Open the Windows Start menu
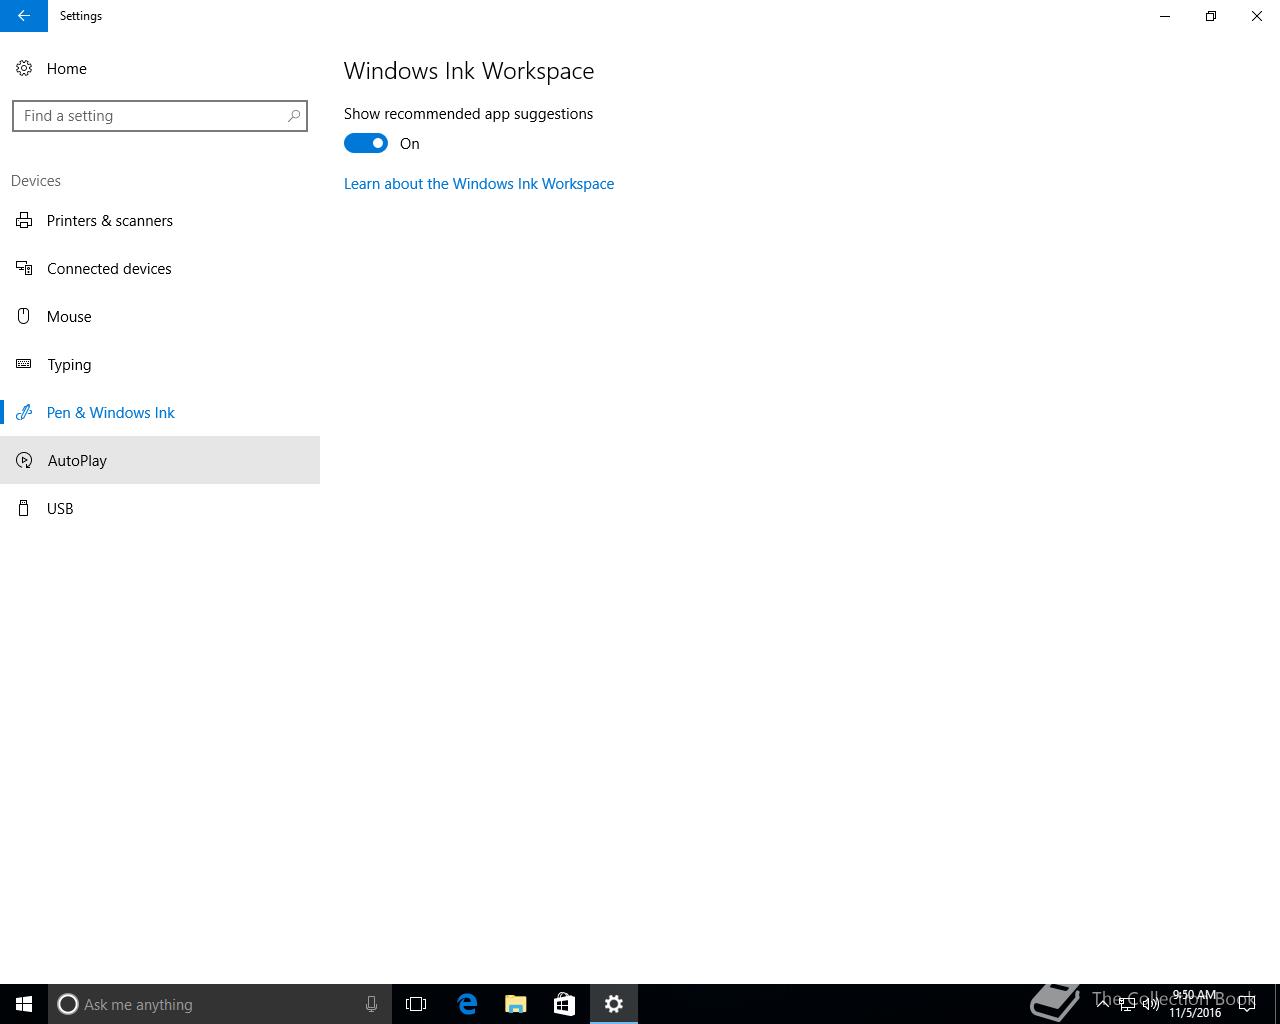This screenshot has height=1024, width=1280. pos(24,1004)
